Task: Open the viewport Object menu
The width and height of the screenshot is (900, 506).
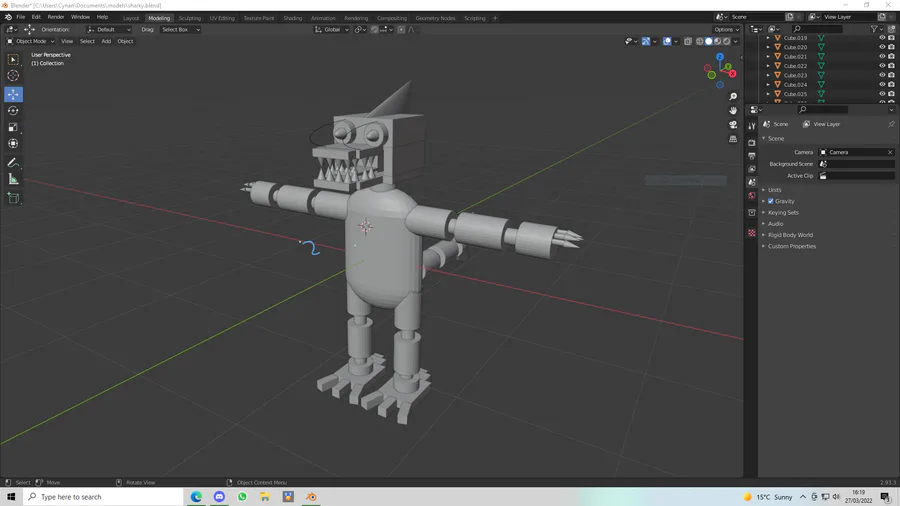Action: click(125, 41)
